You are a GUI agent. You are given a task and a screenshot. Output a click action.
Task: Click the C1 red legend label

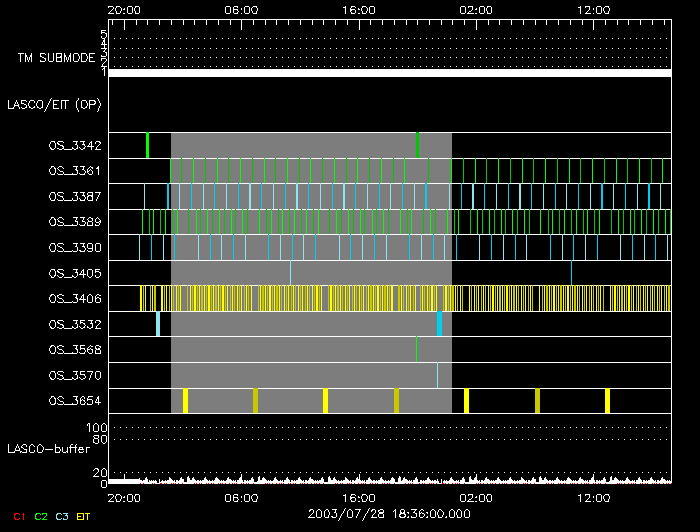click(x=18, y=515)
